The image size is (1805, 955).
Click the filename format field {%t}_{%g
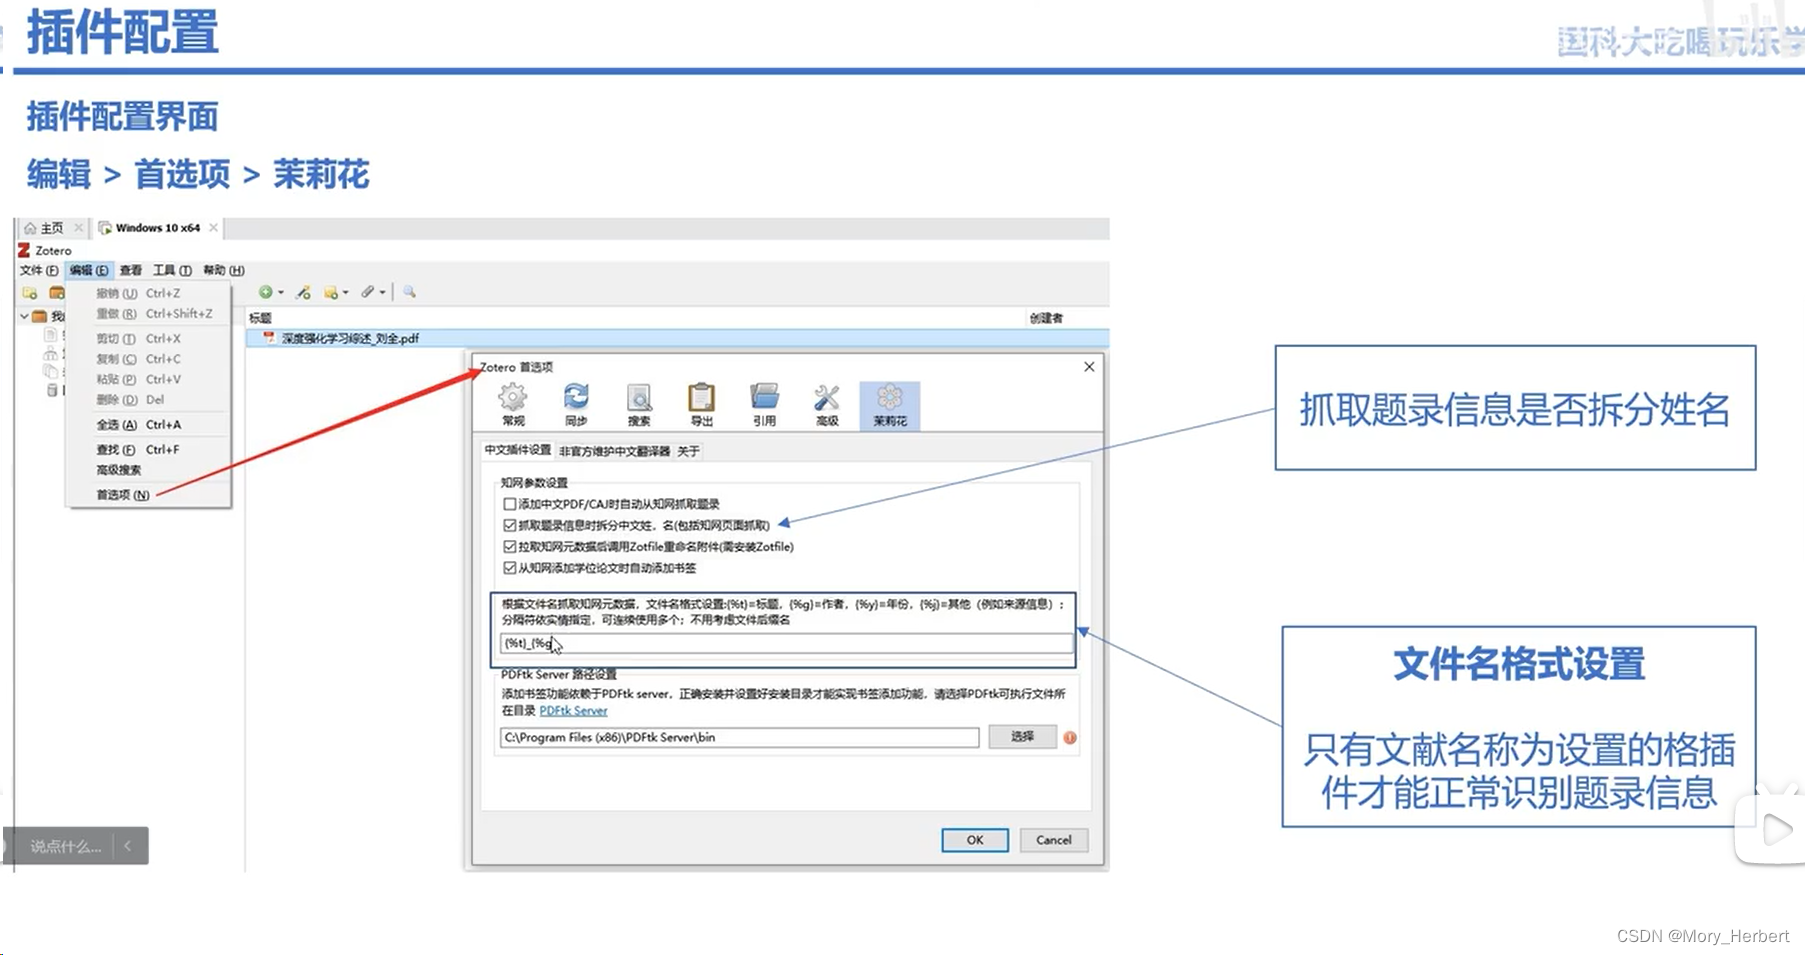786,643
